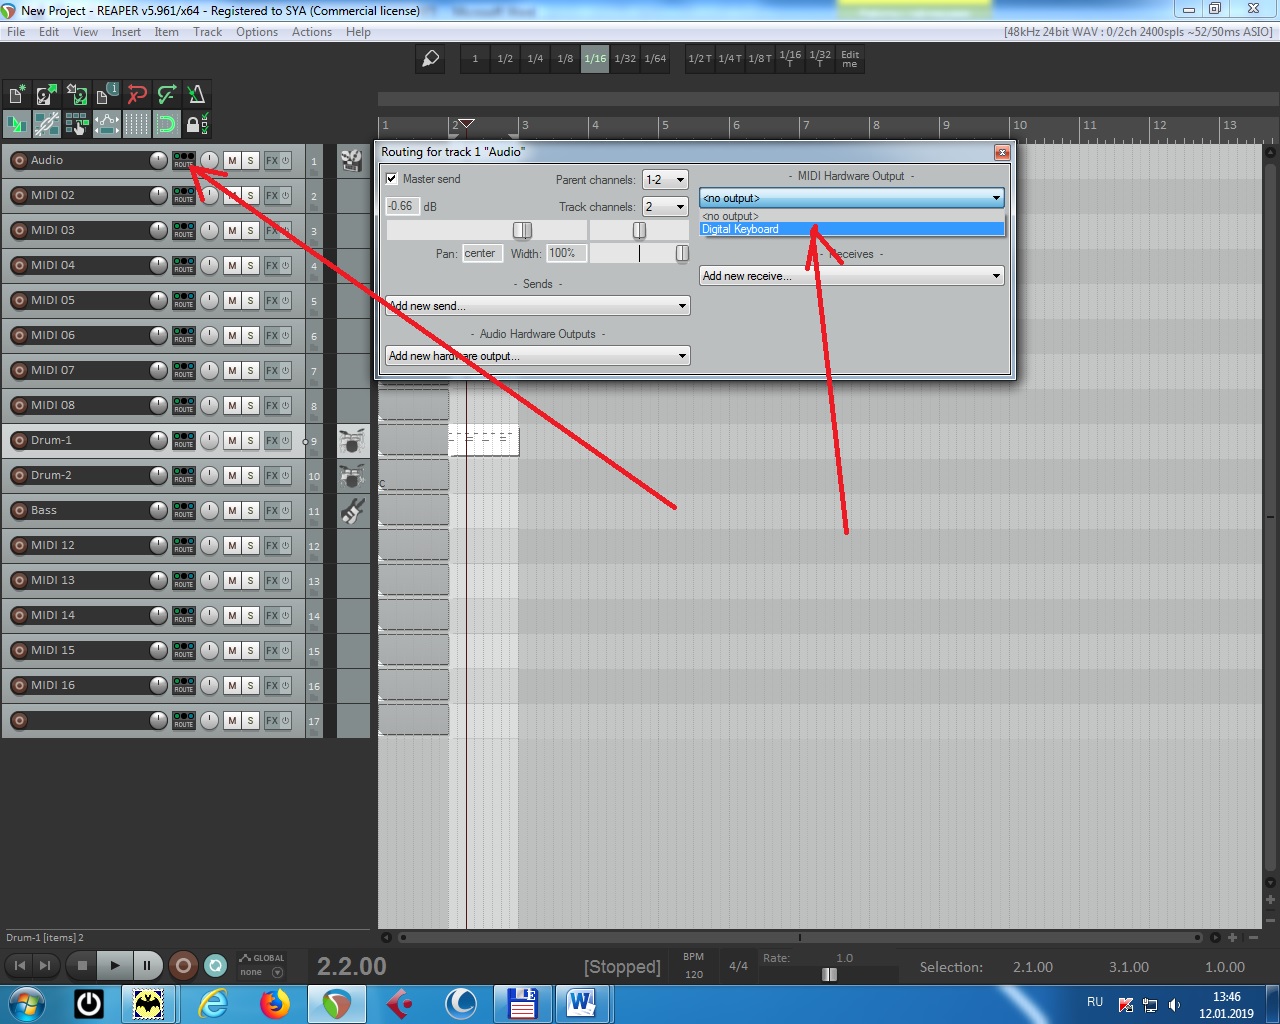Toggle the repeat loop button in transport

[x=215, y=965]
